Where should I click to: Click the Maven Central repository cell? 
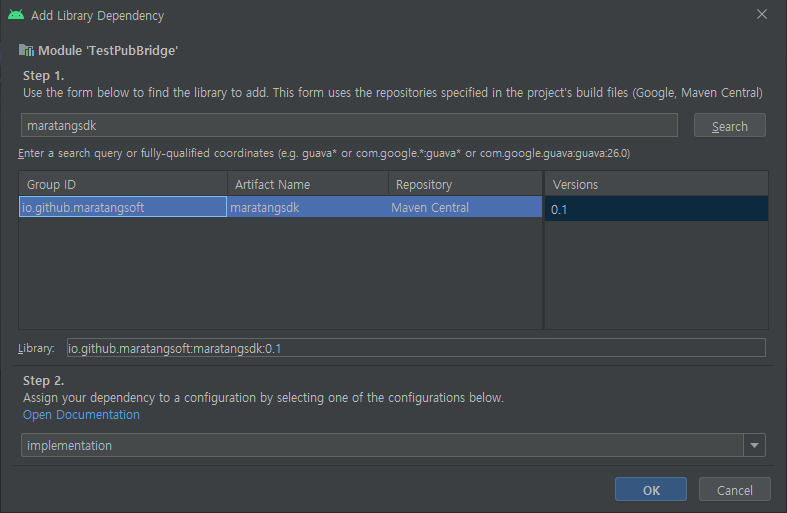tap(465, 207)
